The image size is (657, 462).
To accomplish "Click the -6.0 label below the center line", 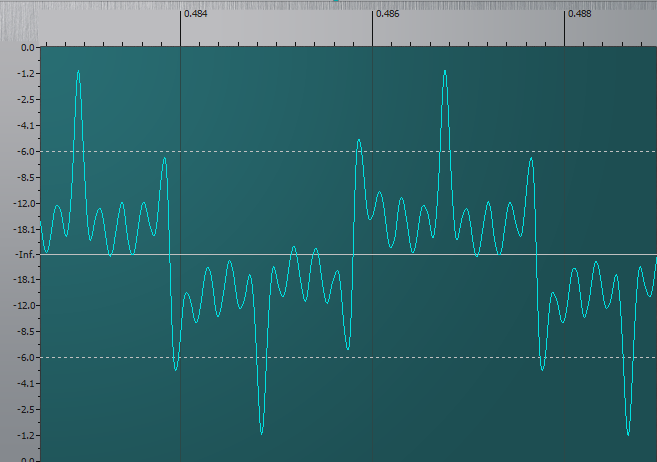I will pos(27,357).
